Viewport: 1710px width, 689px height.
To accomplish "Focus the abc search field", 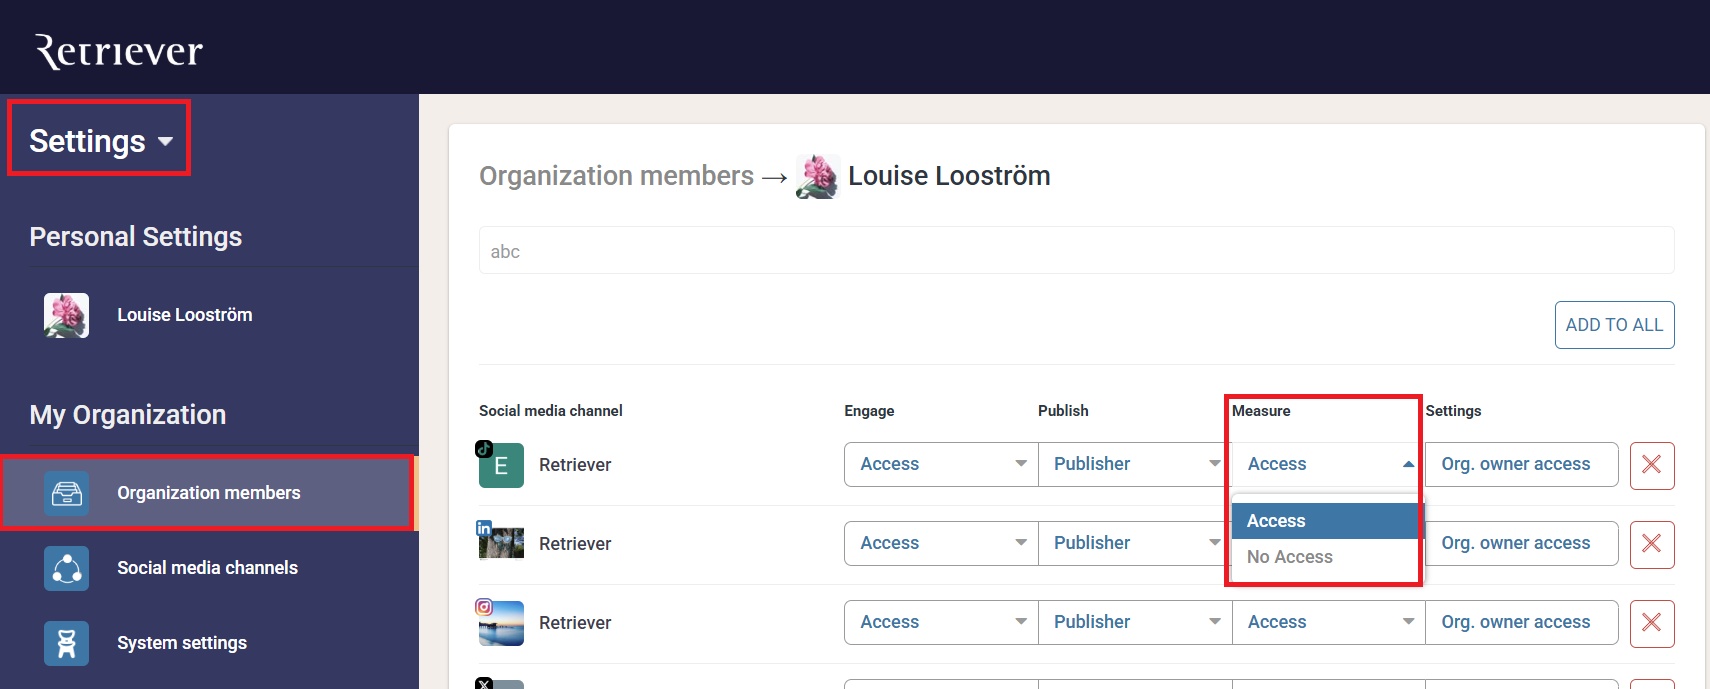I will pyautogui.click(x=1076, y=251).
